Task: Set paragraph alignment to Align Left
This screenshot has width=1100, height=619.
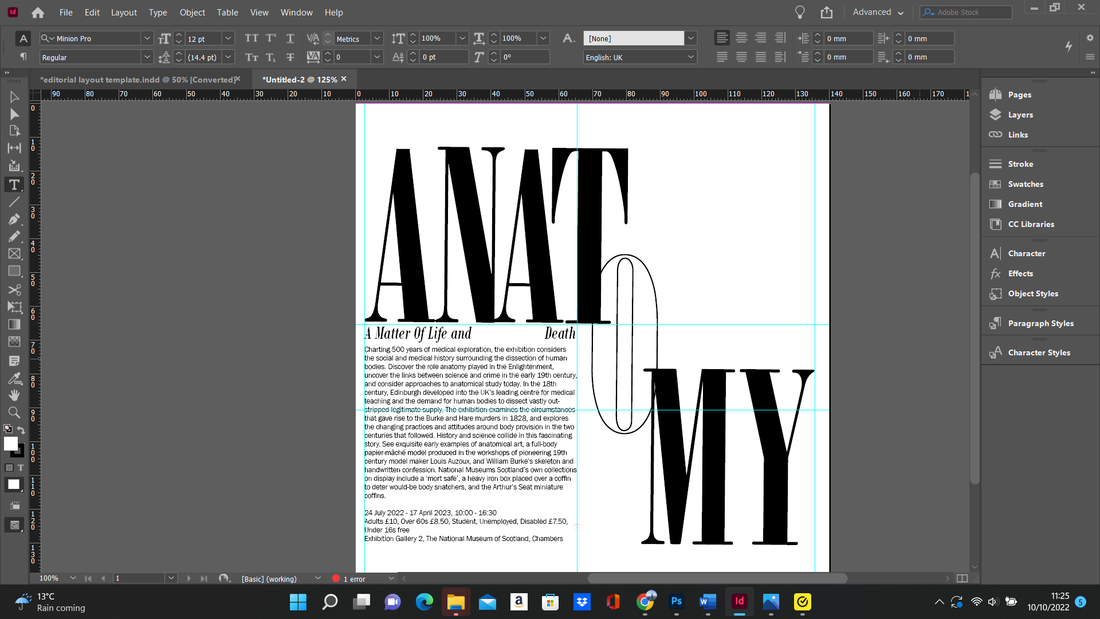Action: tap(722, 39)
